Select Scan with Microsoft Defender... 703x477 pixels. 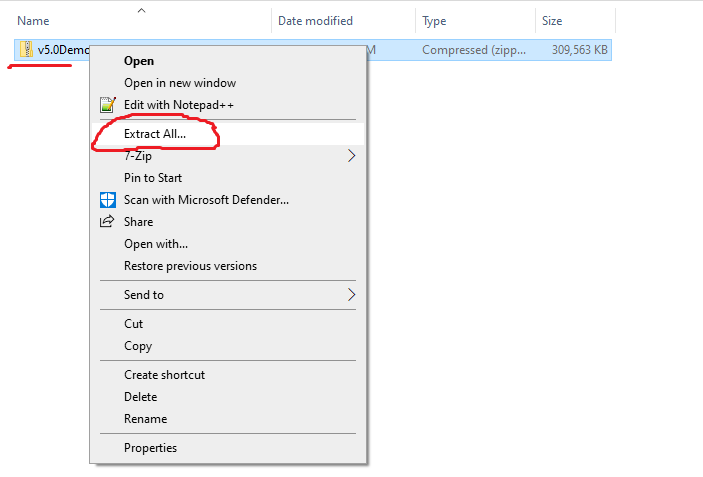coord(228,200)
